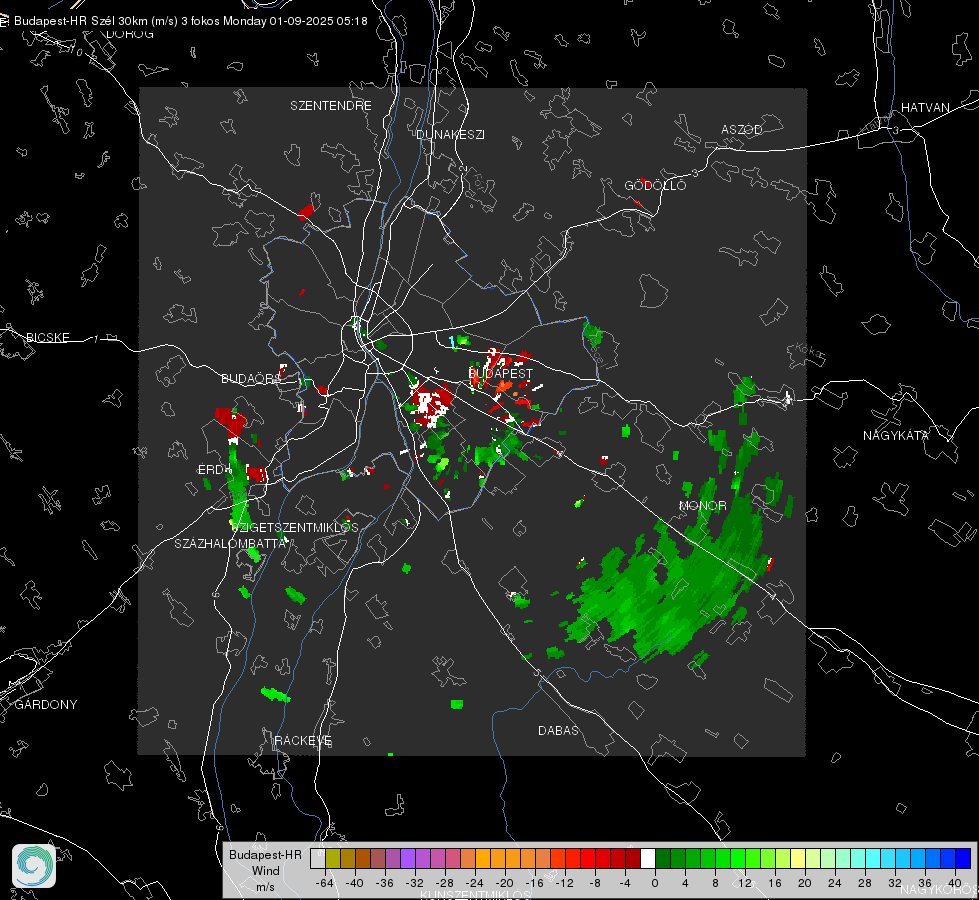Screen dimensions: 979x900
Task: Click the NAGYKÁTA city label
Action: point(896,436)
